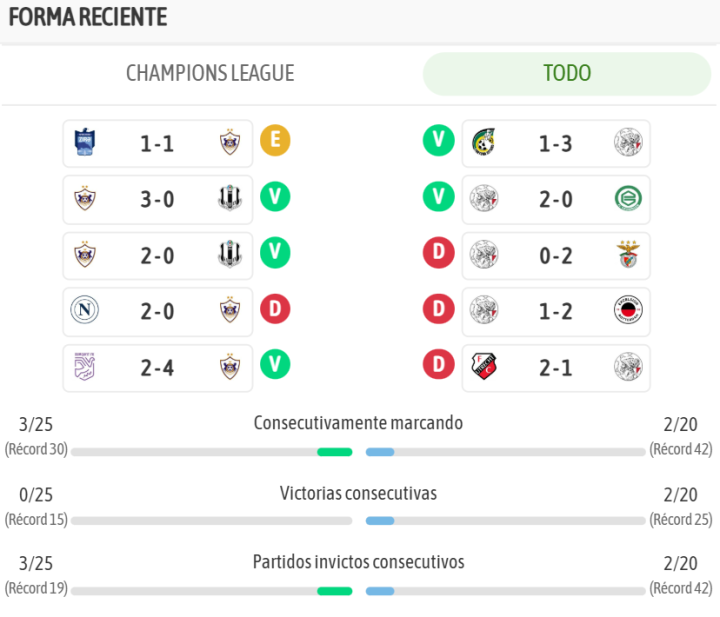Click the Benfica crest in 0-2 match
This screenshot has height=617, width=720.
point(628,255)
